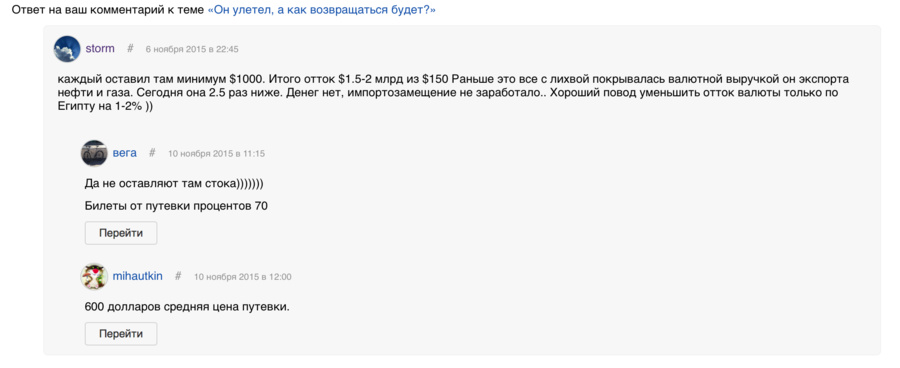Click timestamp 10 ноября 2015 в 11:15

(x=216, y=154)
